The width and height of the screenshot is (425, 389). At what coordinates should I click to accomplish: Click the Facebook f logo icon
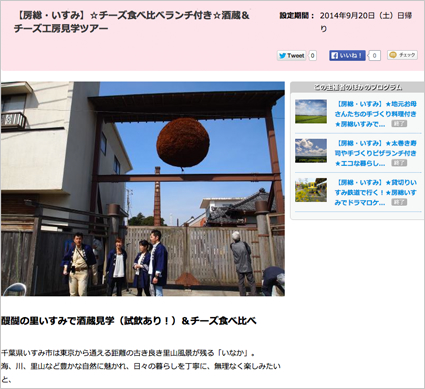click(x=335, y=56)
